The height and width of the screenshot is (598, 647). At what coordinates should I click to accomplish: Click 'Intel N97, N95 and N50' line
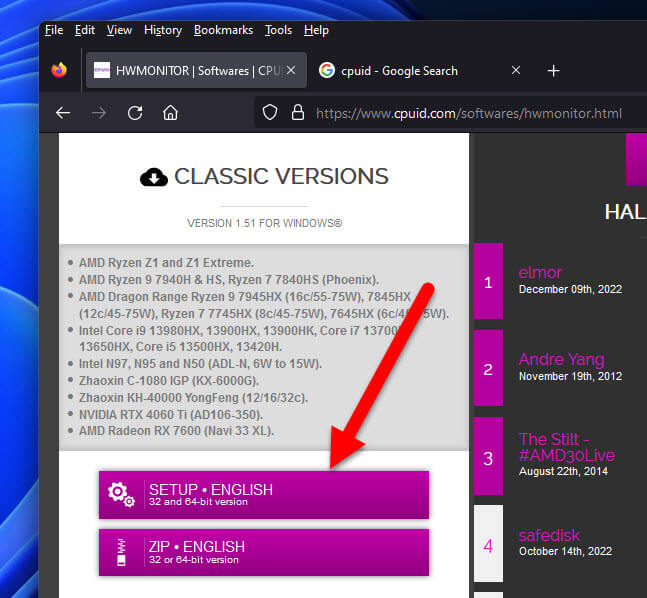[200, 364]
